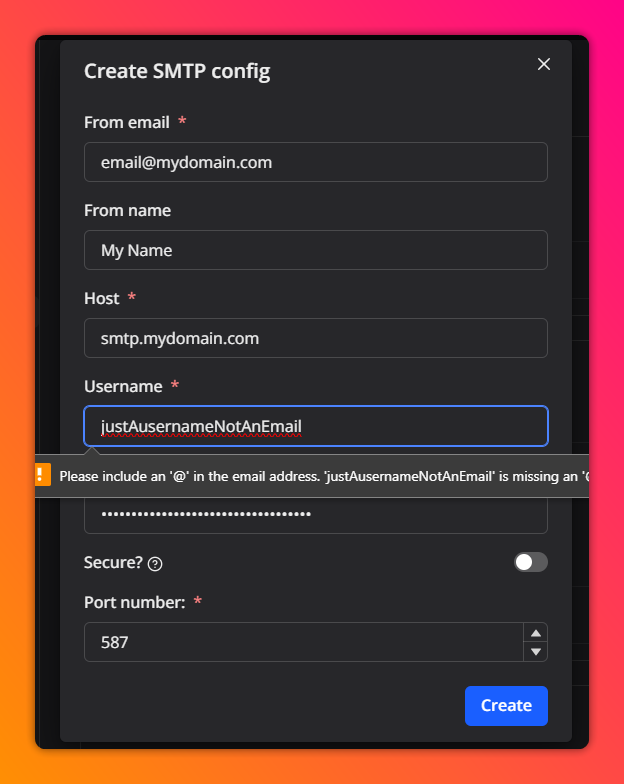Click the From email input field
Viewport: 624px width, 784px height.
(316, 162)
